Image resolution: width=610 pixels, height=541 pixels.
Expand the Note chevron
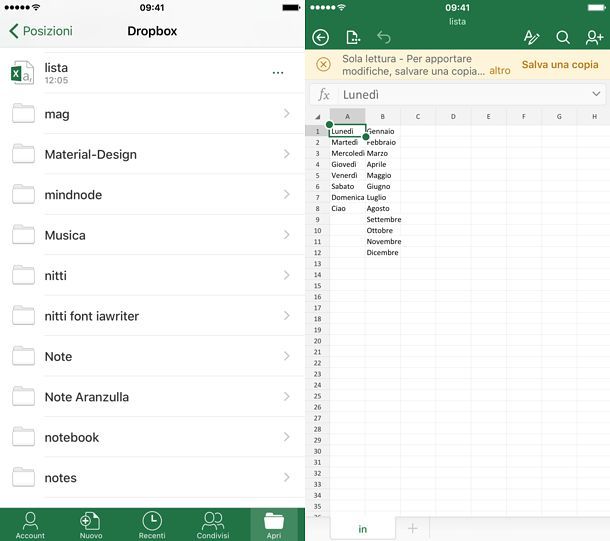(287, 356)
